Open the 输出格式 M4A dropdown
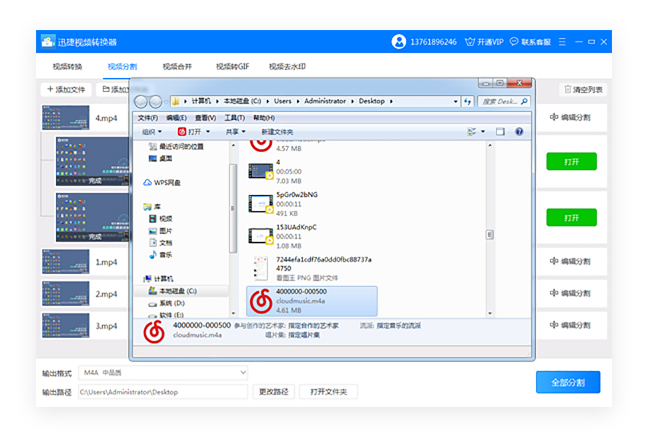Viewport: 650px width, 448px height. pyautogui.click(x=163, y=373)
